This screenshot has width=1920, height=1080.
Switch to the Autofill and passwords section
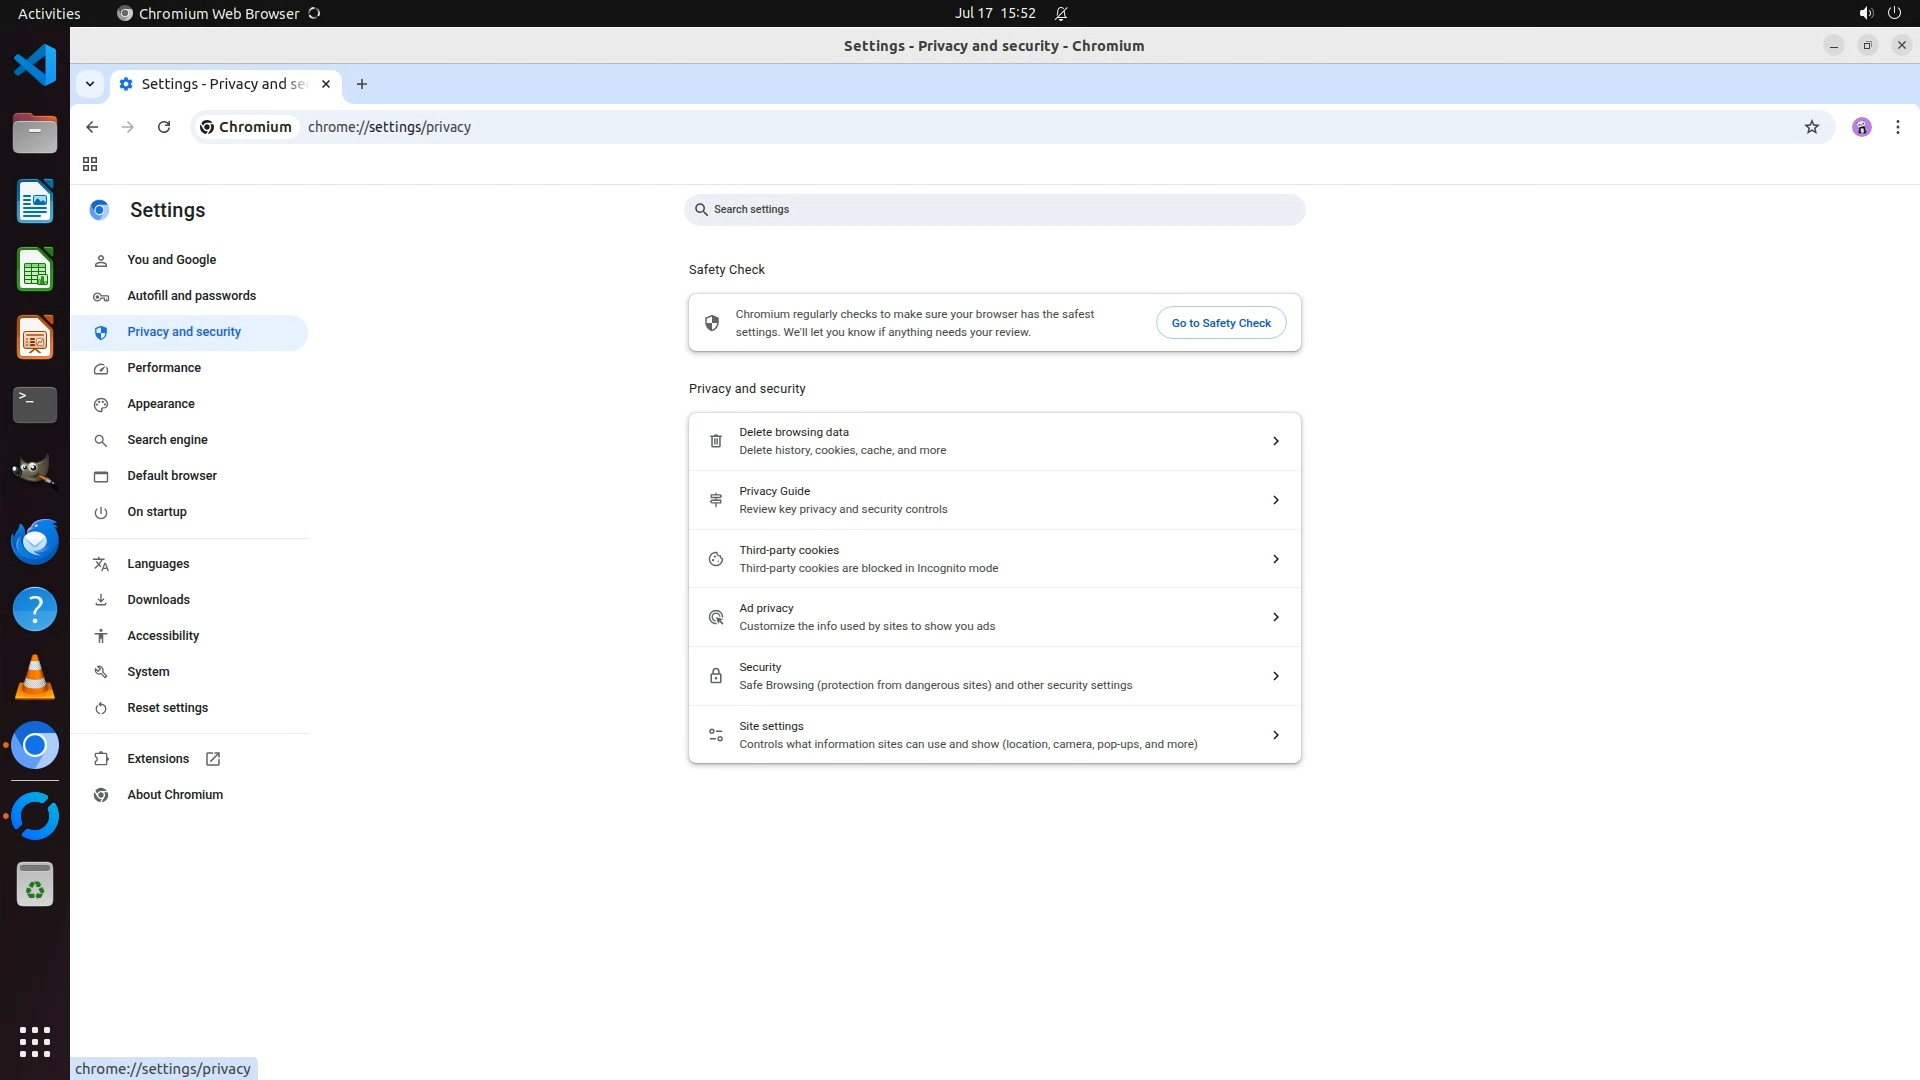191,296
